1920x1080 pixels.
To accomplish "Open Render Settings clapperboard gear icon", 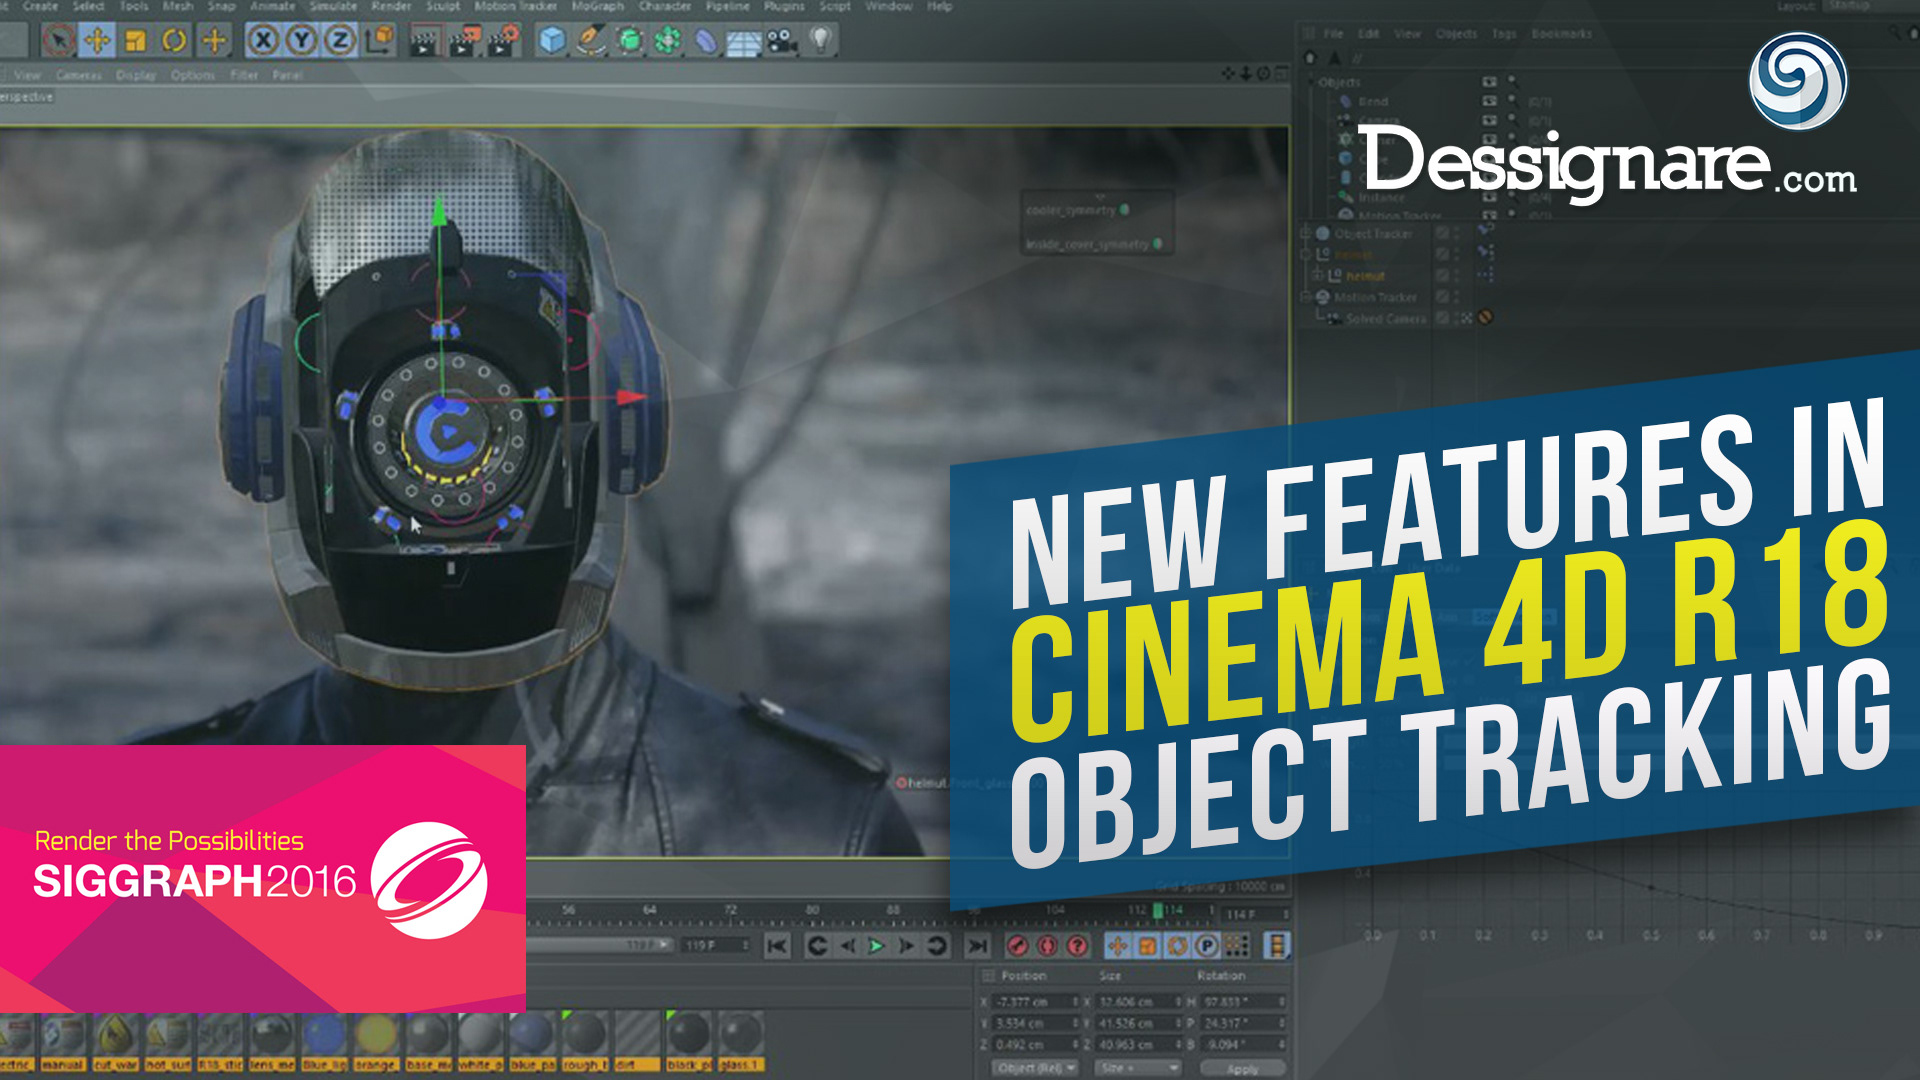I will click(502, 41).
